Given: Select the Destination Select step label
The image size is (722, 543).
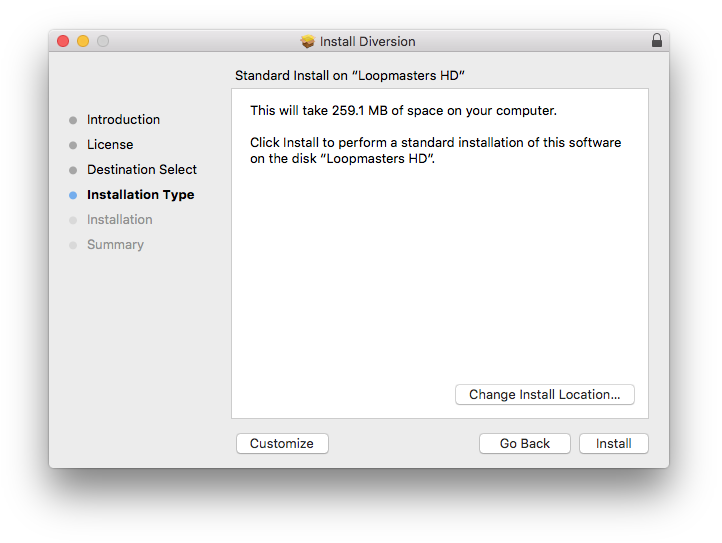Looking at the screenshot, I should click(142, 170).
